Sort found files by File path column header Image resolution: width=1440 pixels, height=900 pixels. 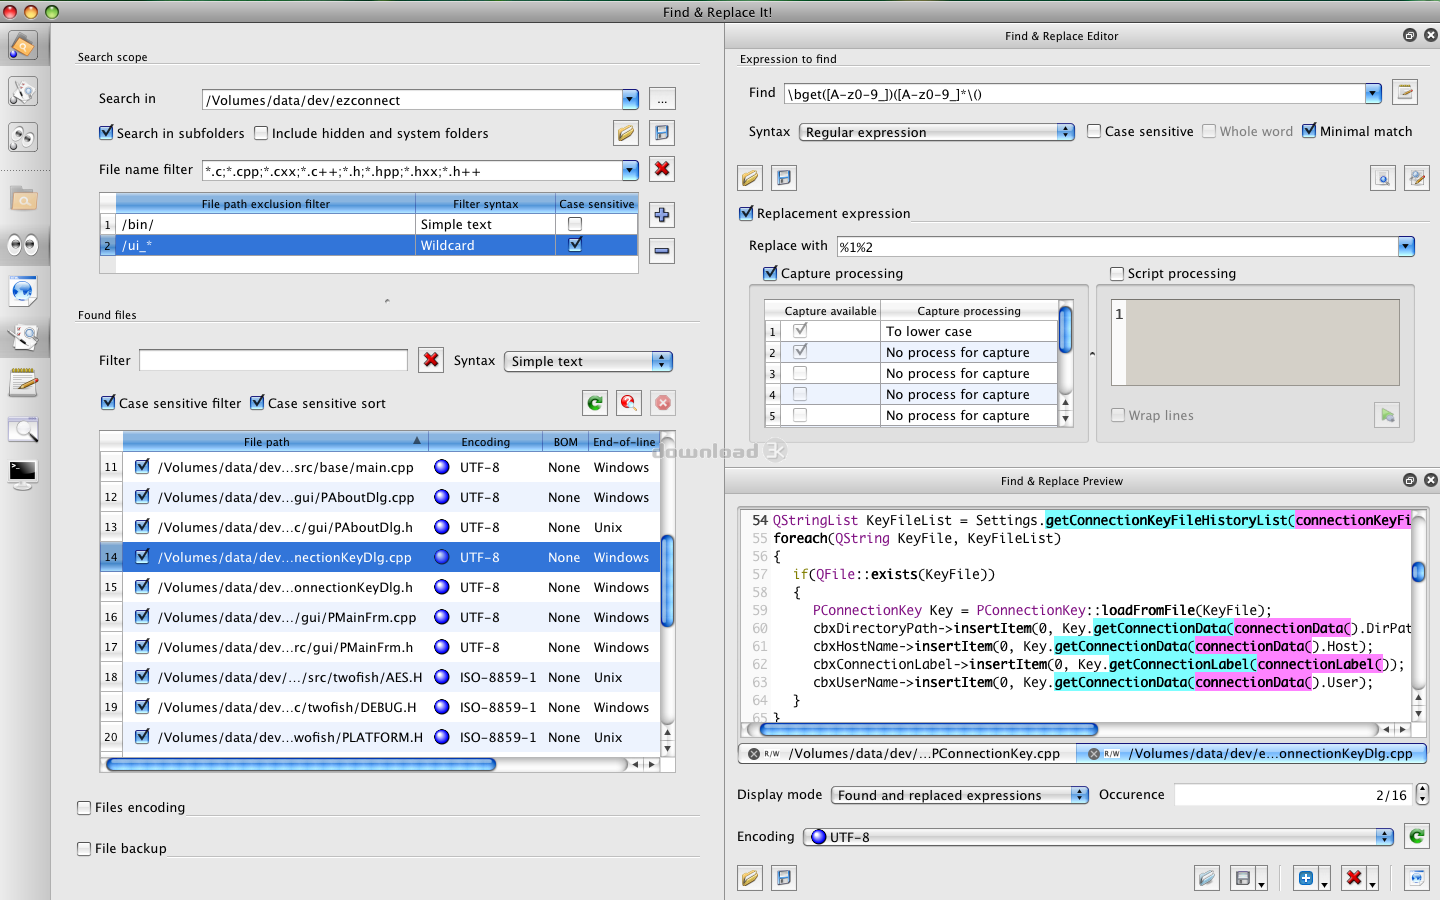(x=267, y=441)
